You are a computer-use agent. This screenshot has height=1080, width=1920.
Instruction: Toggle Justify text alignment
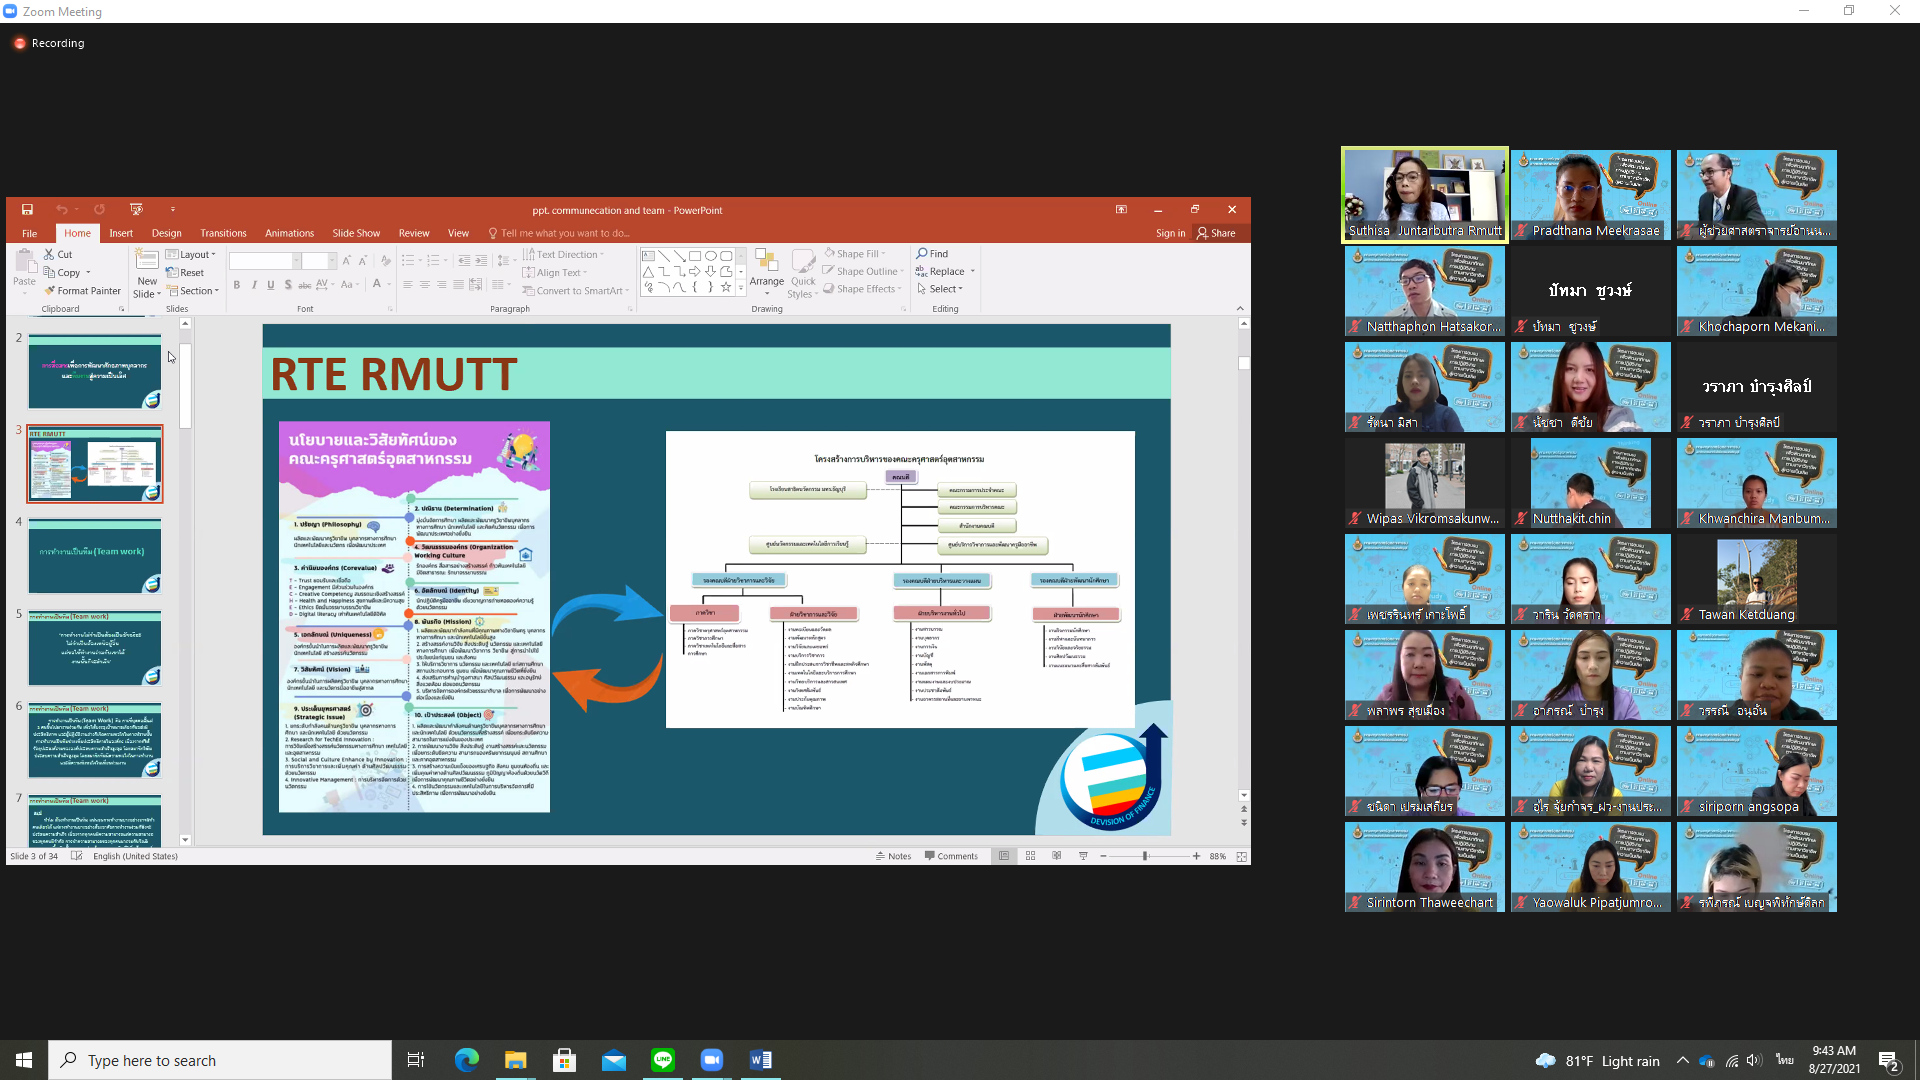pos(458,285)
